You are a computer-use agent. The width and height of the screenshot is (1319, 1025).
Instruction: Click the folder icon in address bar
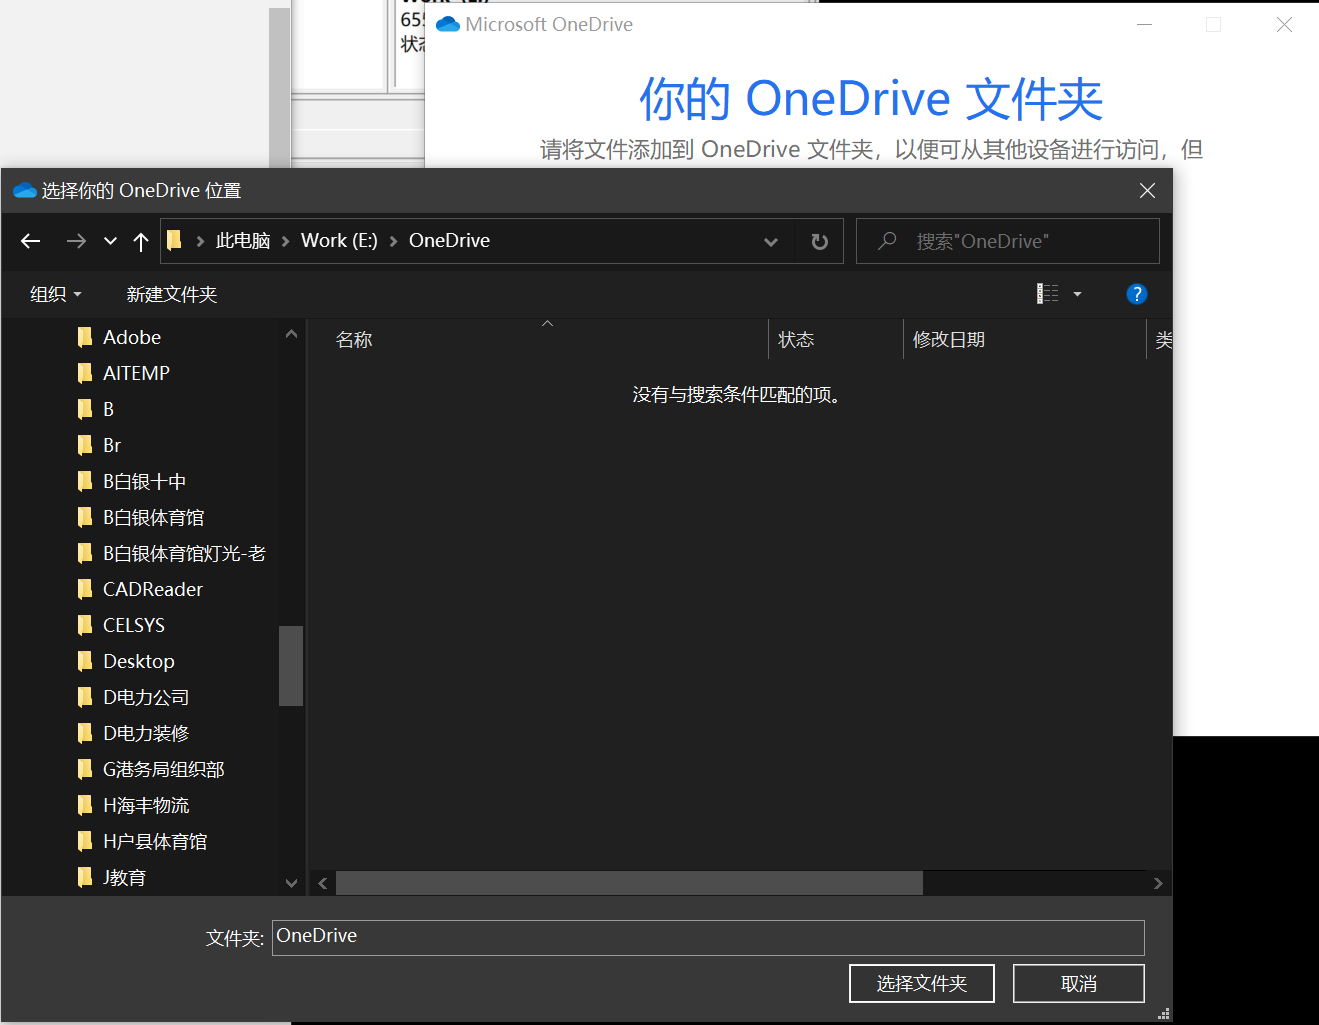pyautogui.click(x=174, y=240)
